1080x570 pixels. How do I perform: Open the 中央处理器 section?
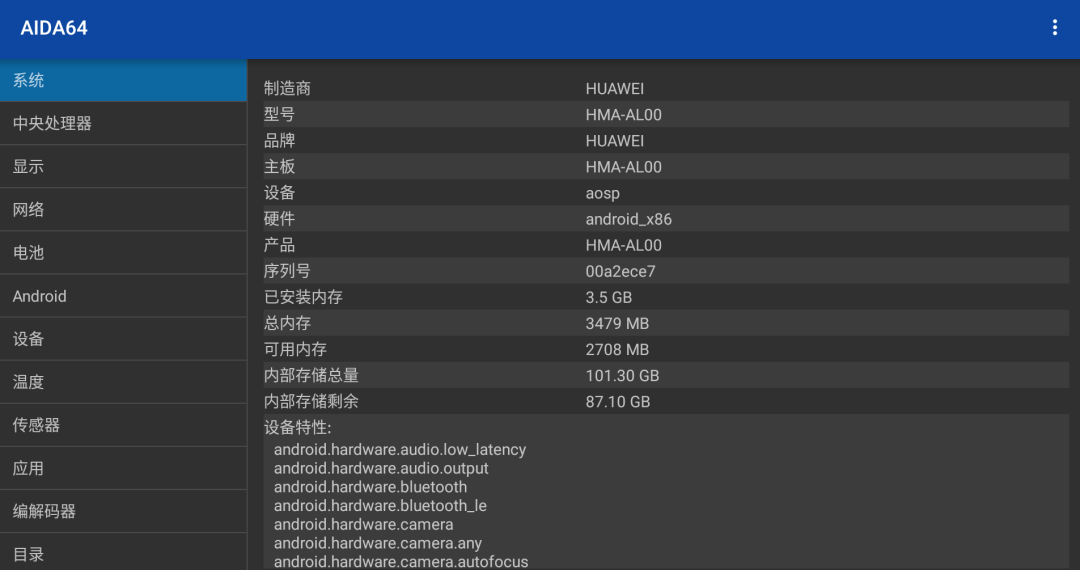coord(123,123)
